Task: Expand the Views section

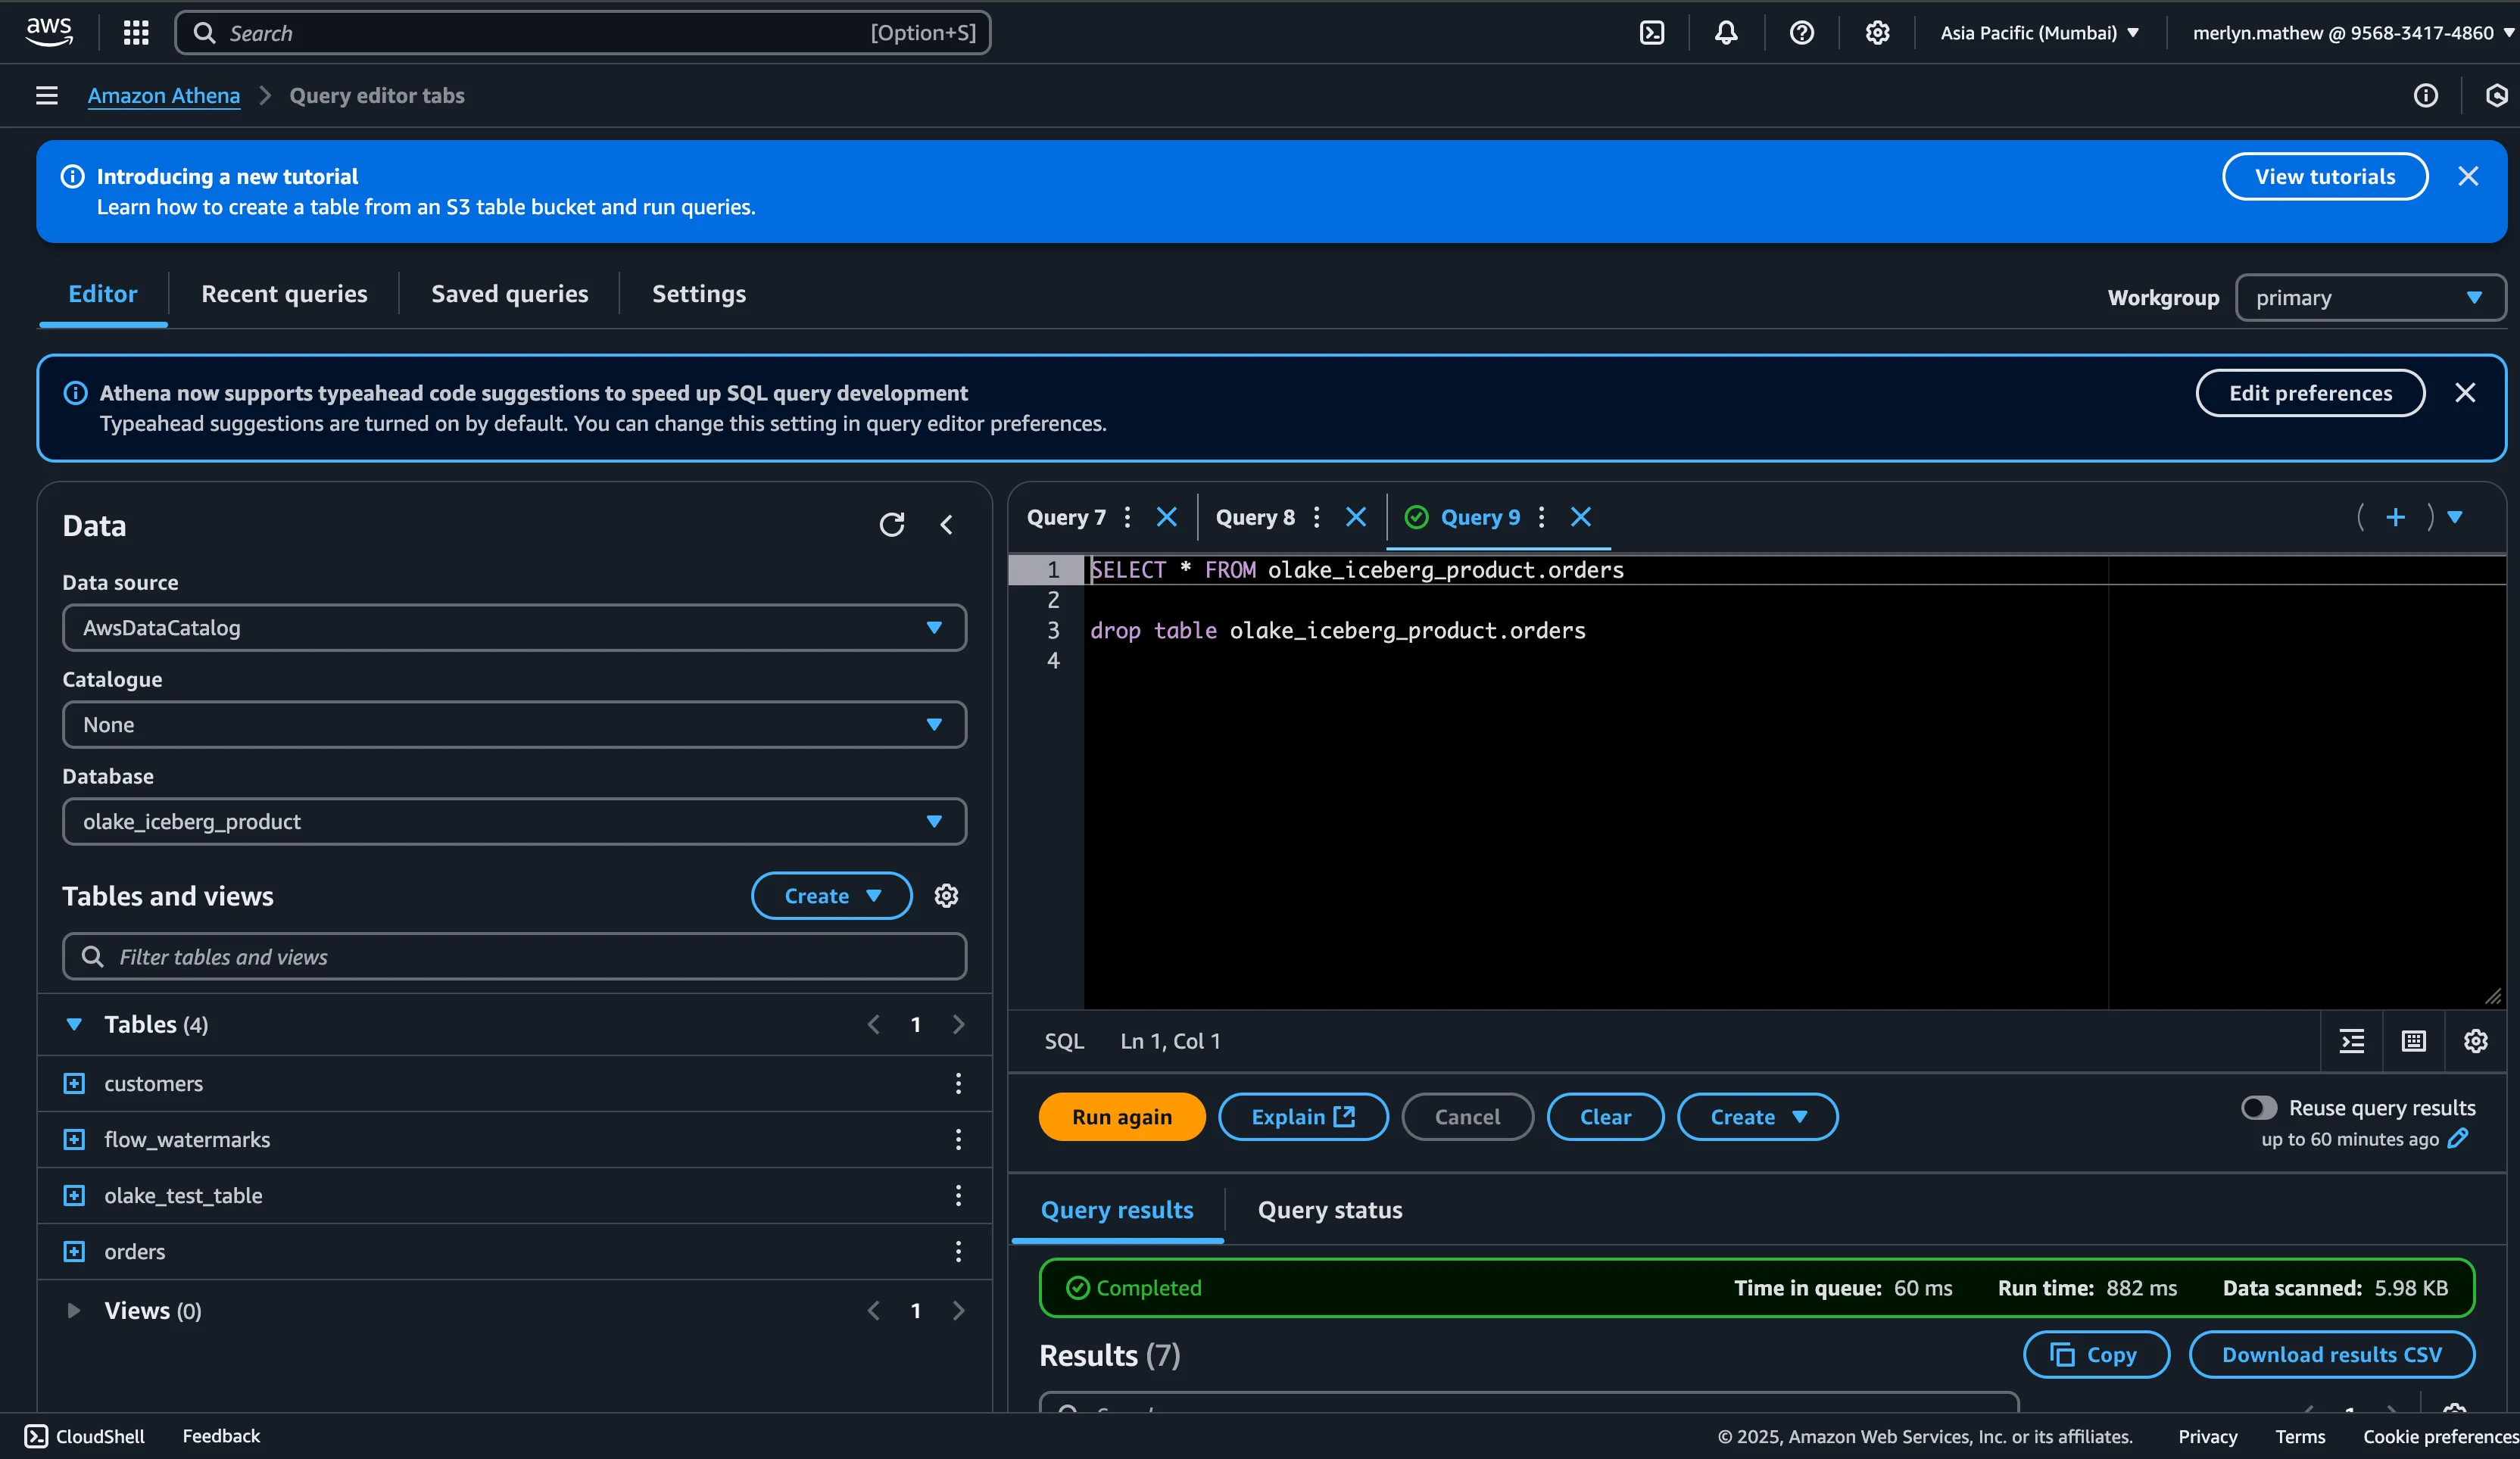Action: (73, 1311)
